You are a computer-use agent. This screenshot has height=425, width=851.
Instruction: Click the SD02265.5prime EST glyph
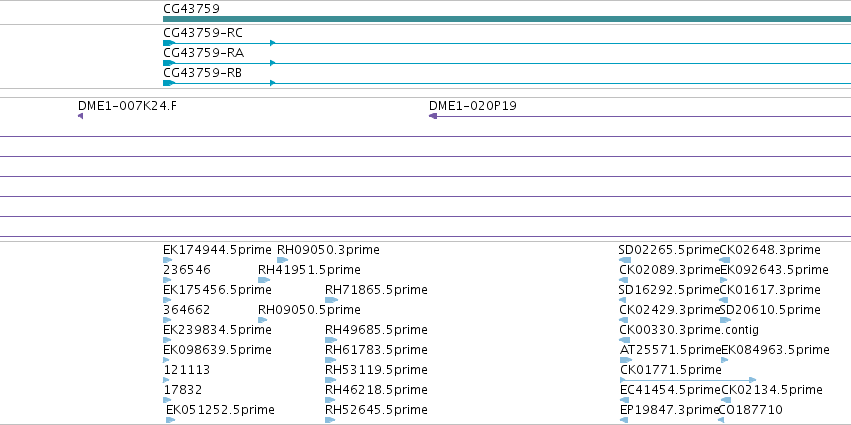(625, 260)
